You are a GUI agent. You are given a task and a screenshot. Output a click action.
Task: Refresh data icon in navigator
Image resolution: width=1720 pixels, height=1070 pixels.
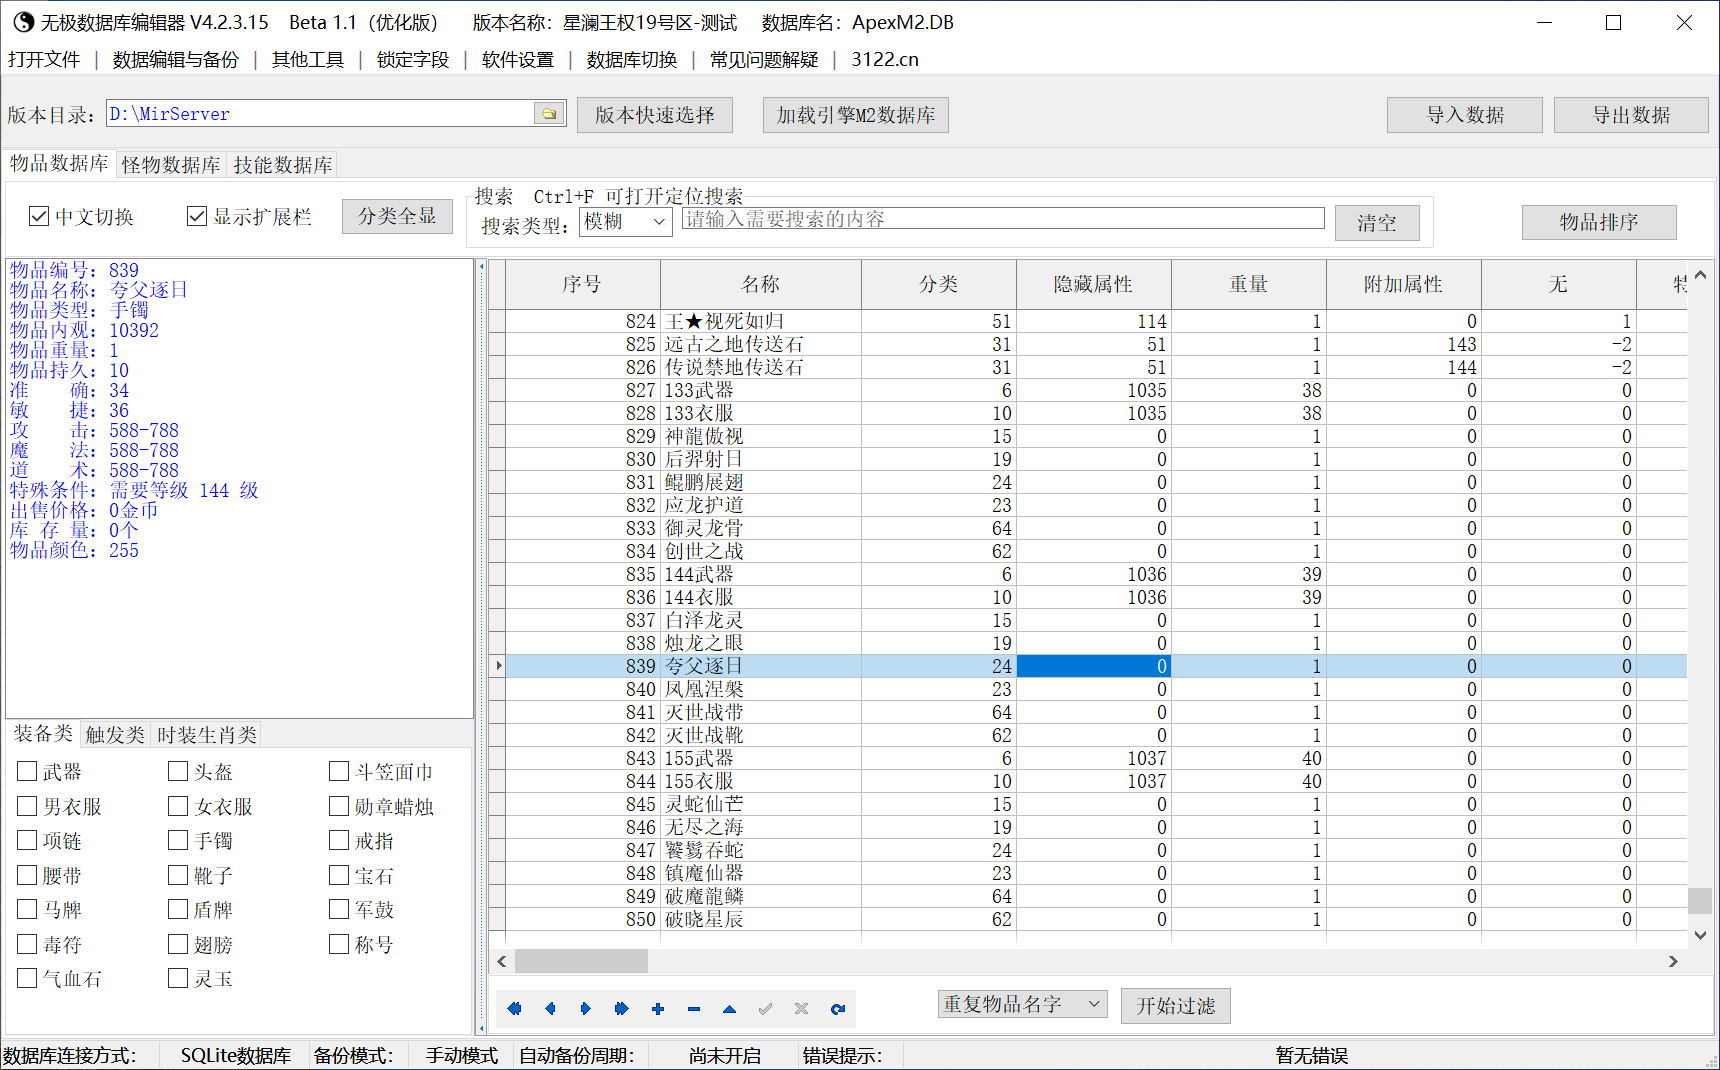(x=838, y=1009)
